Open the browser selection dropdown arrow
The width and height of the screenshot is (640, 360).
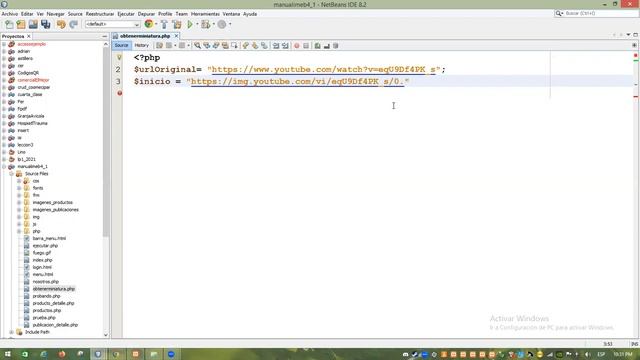coord(156,24)
